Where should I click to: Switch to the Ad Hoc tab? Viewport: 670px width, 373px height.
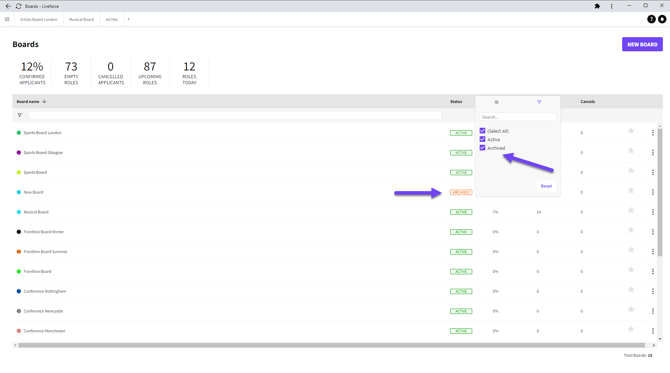112,19
